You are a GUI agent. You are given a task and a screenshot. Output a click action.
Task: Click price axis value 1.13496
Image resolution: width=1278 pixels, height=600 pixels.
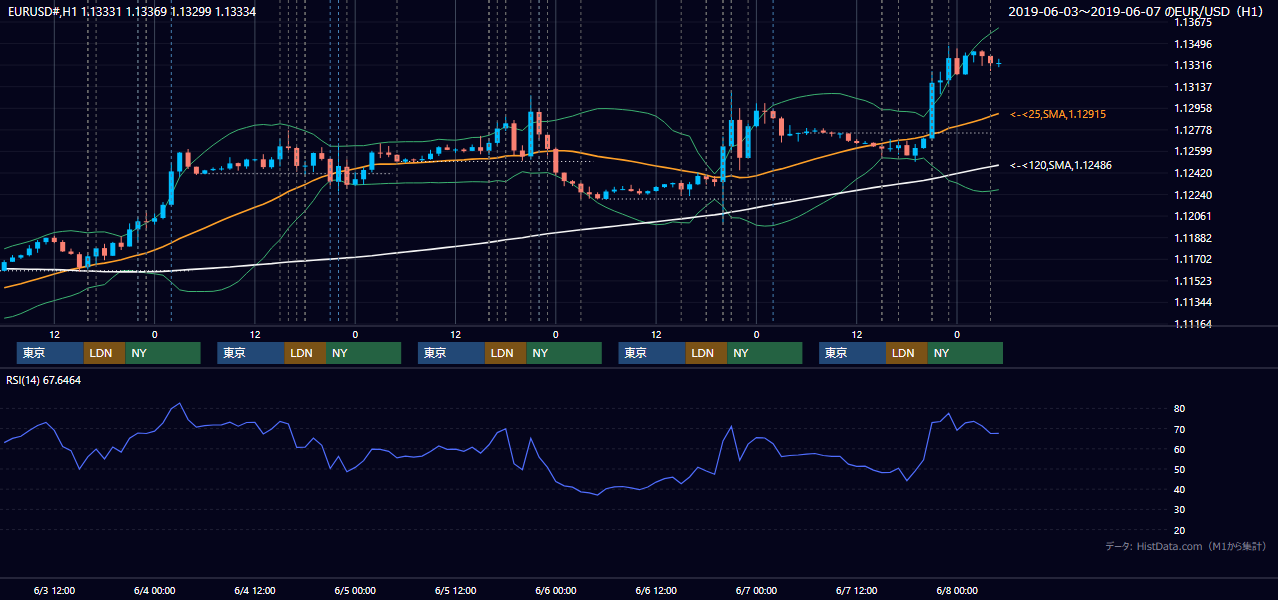pos(1193,44)
